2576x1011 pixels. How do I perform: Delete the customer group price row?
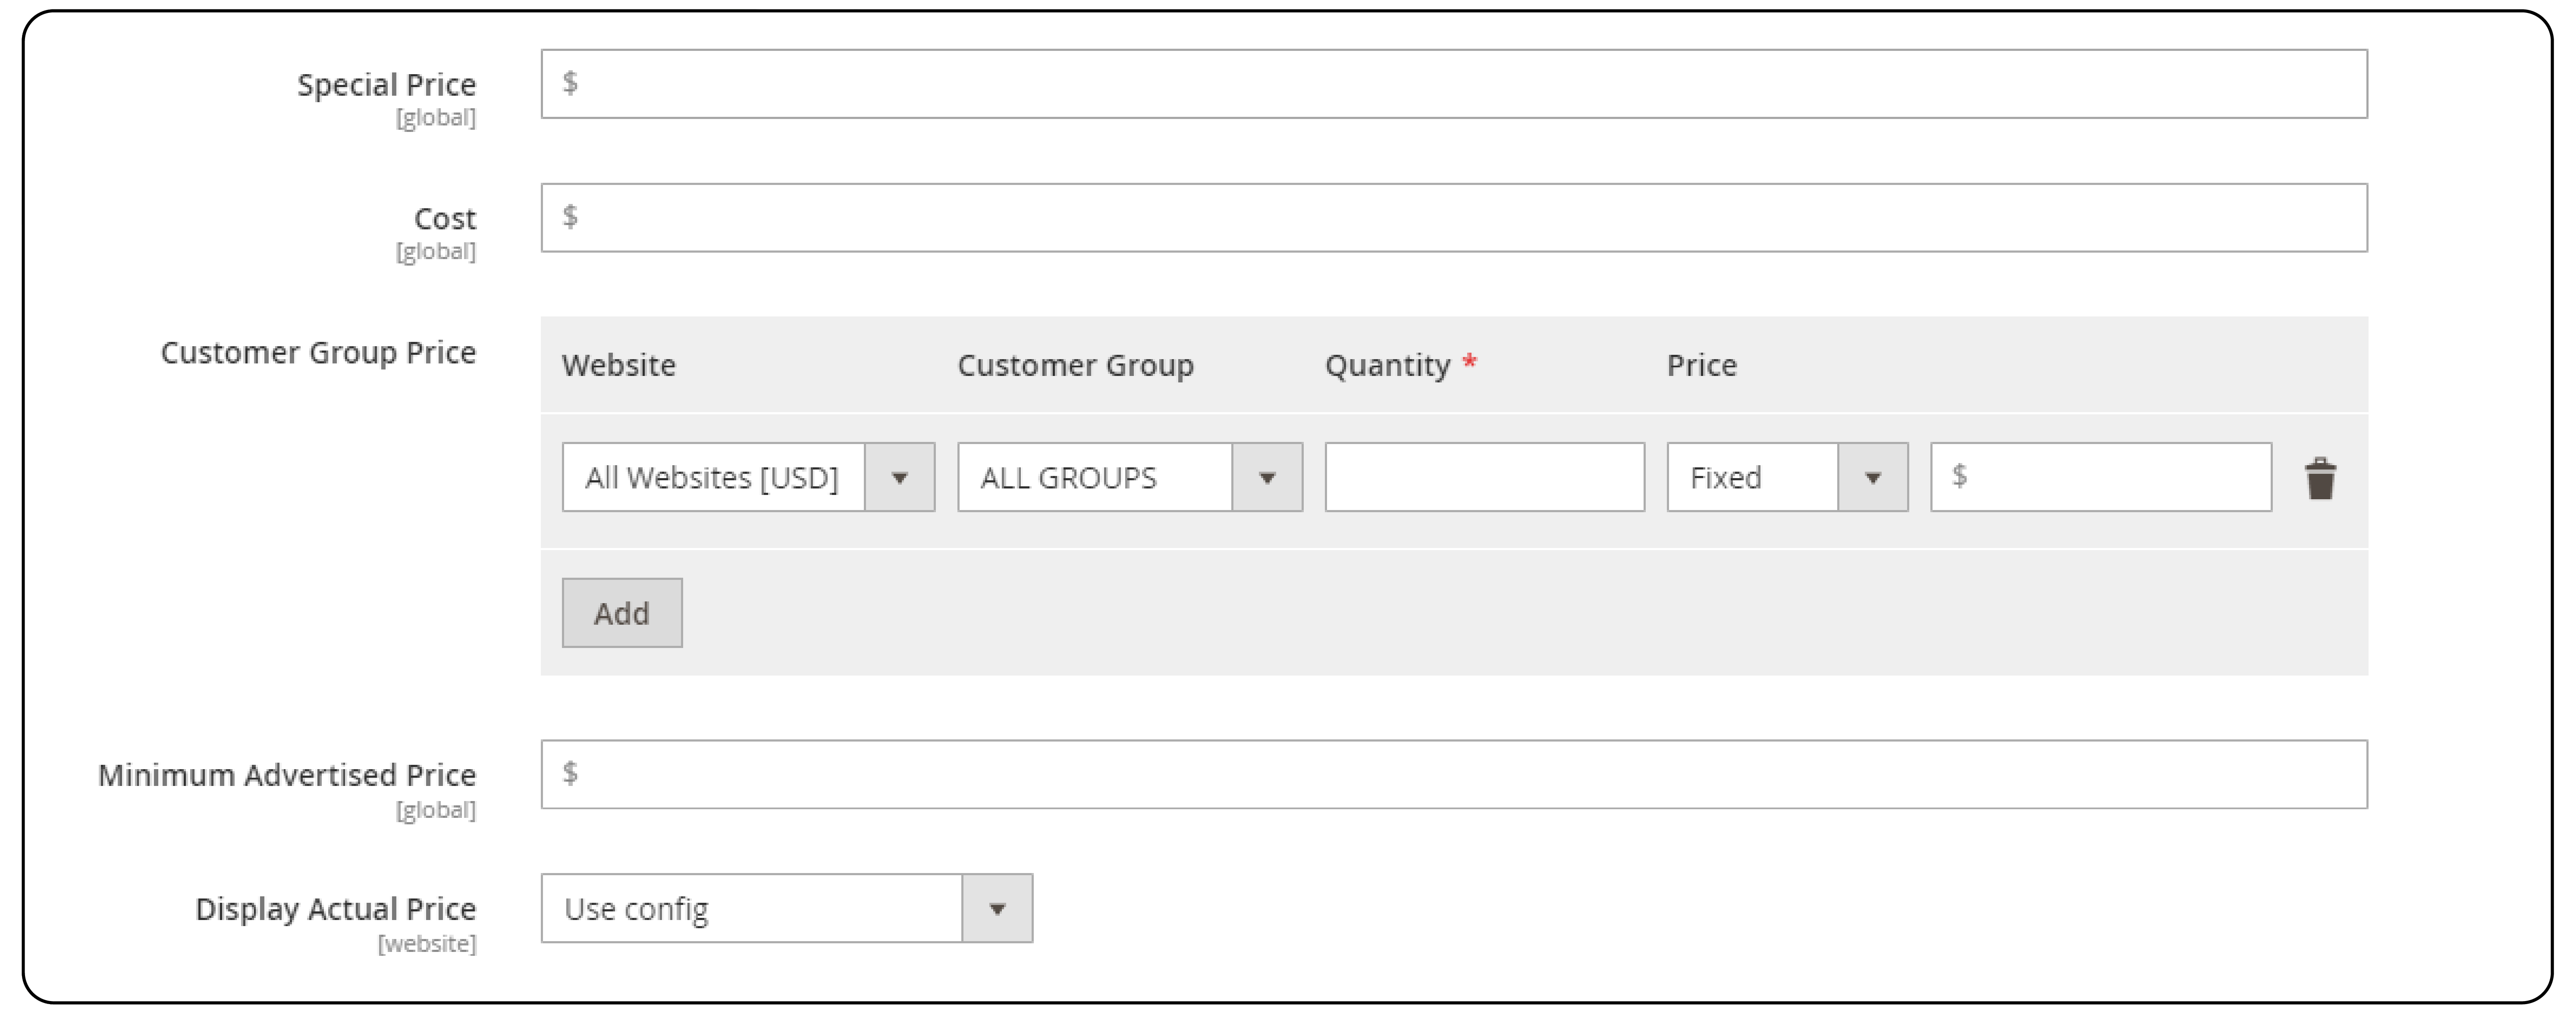tap(2320, 478)
